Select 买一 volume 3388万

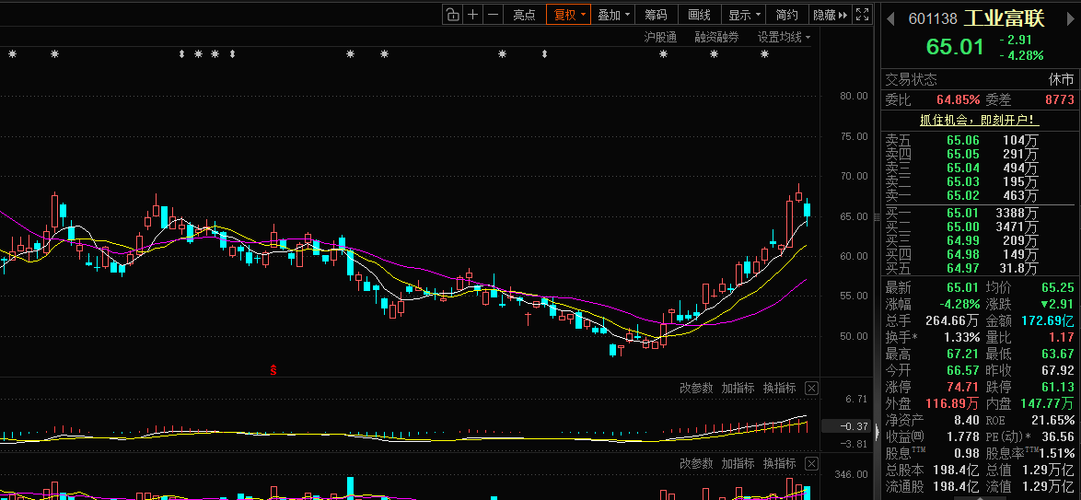click(x=1017, y=212)
